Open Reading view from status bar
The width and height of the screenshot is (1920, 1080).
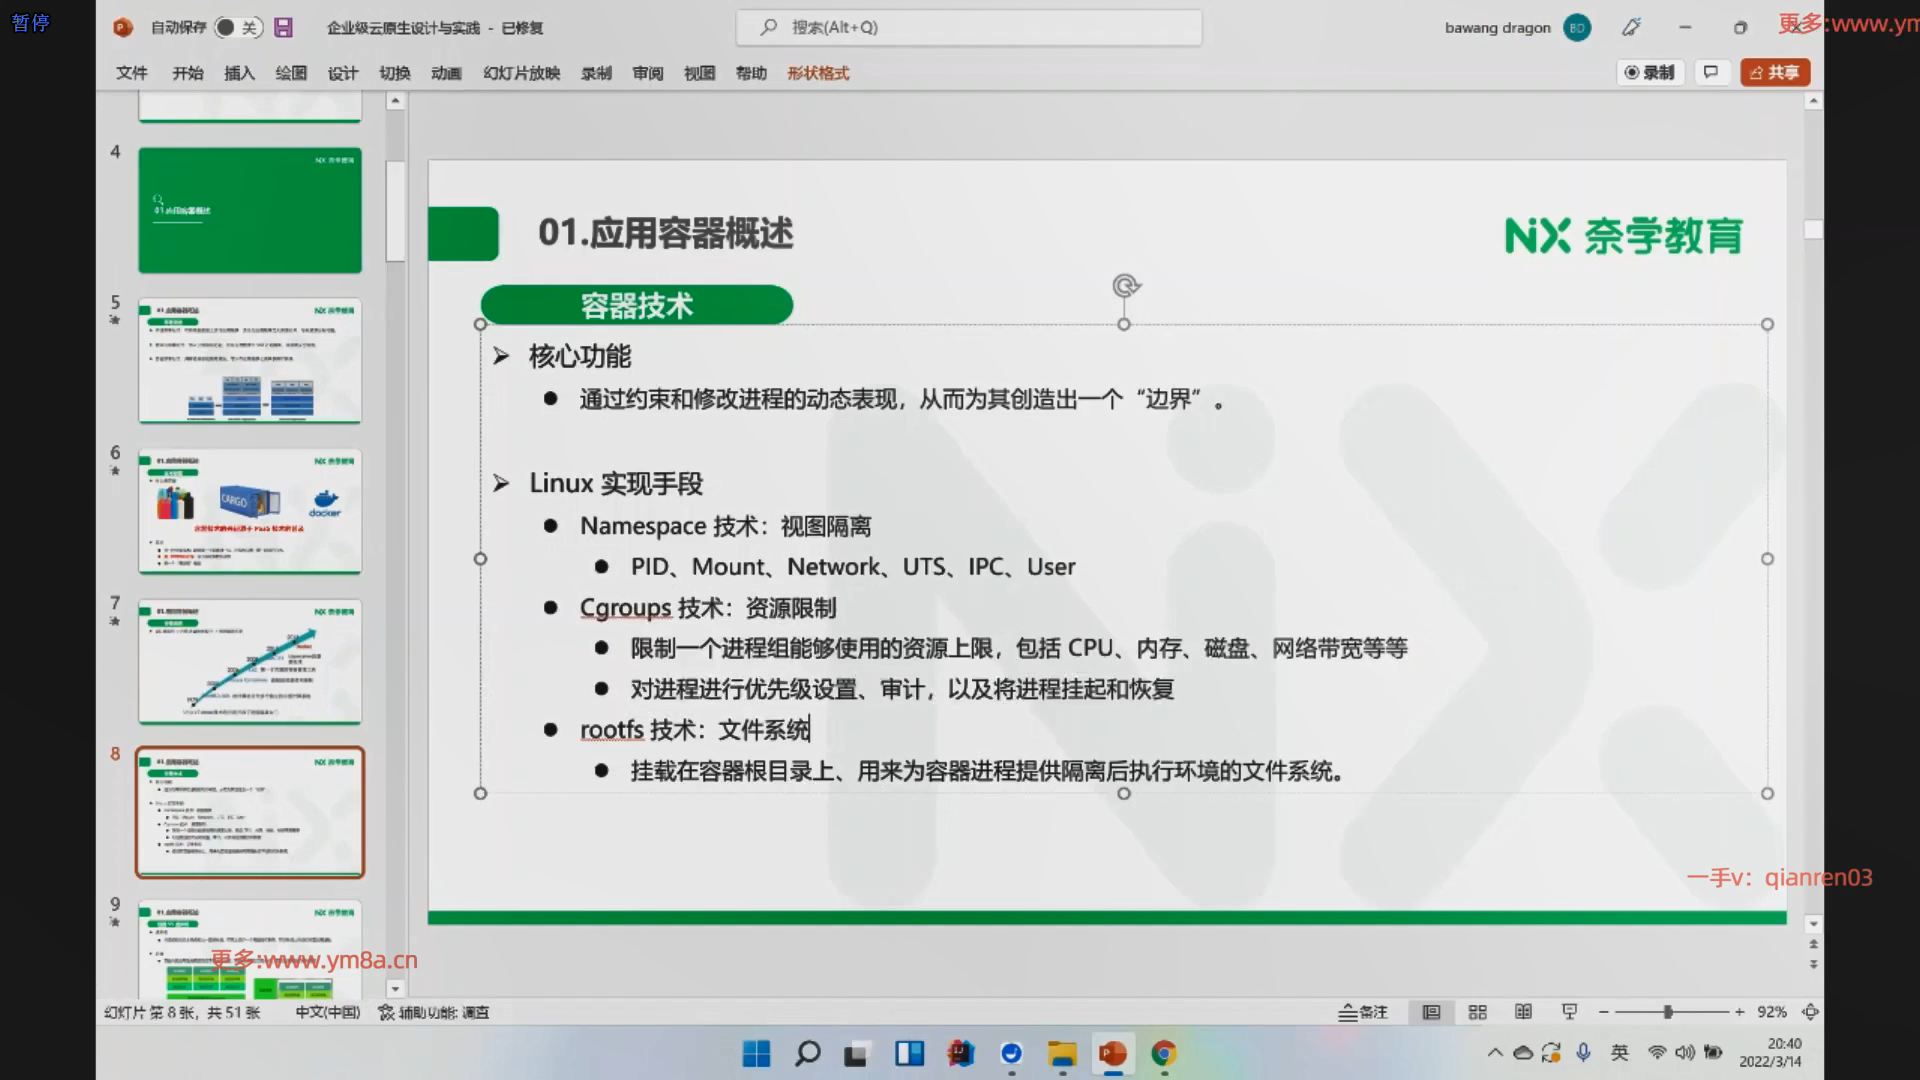click(x=1523, y=1012)
